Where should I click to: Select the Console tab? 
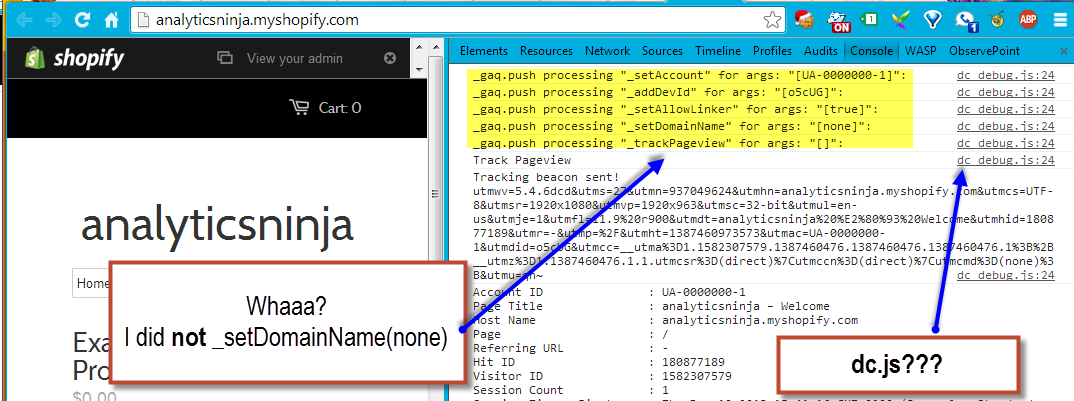[871, 51]
